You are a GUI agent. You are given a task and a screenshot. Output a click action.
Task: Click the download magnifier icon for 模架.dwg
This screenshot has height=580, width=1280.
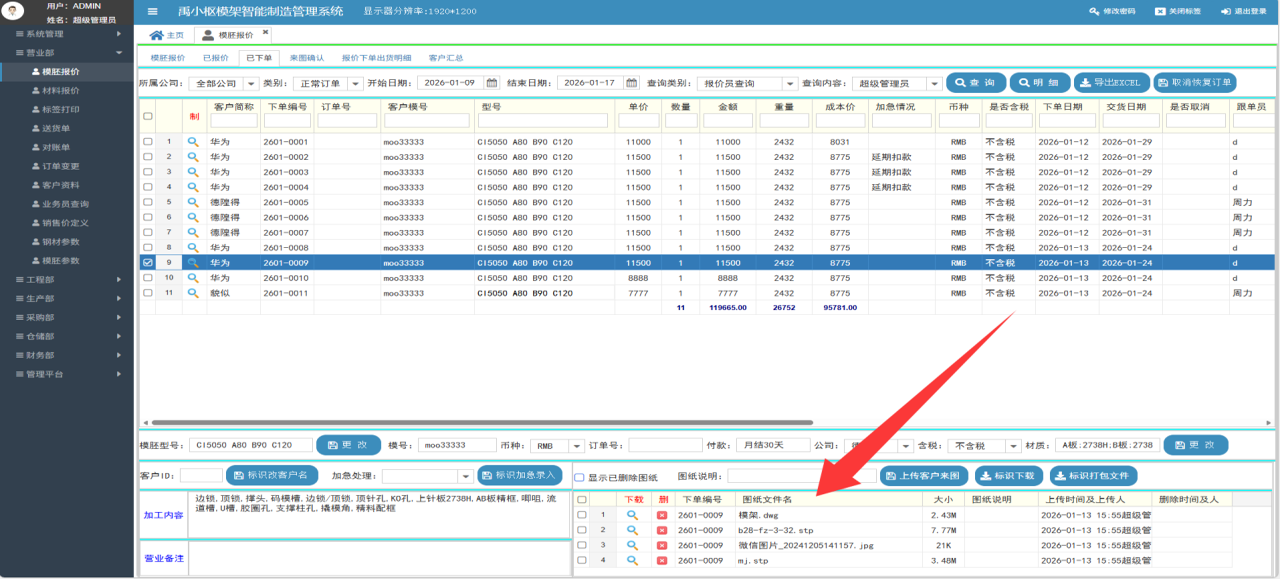[x=632, y=515]
